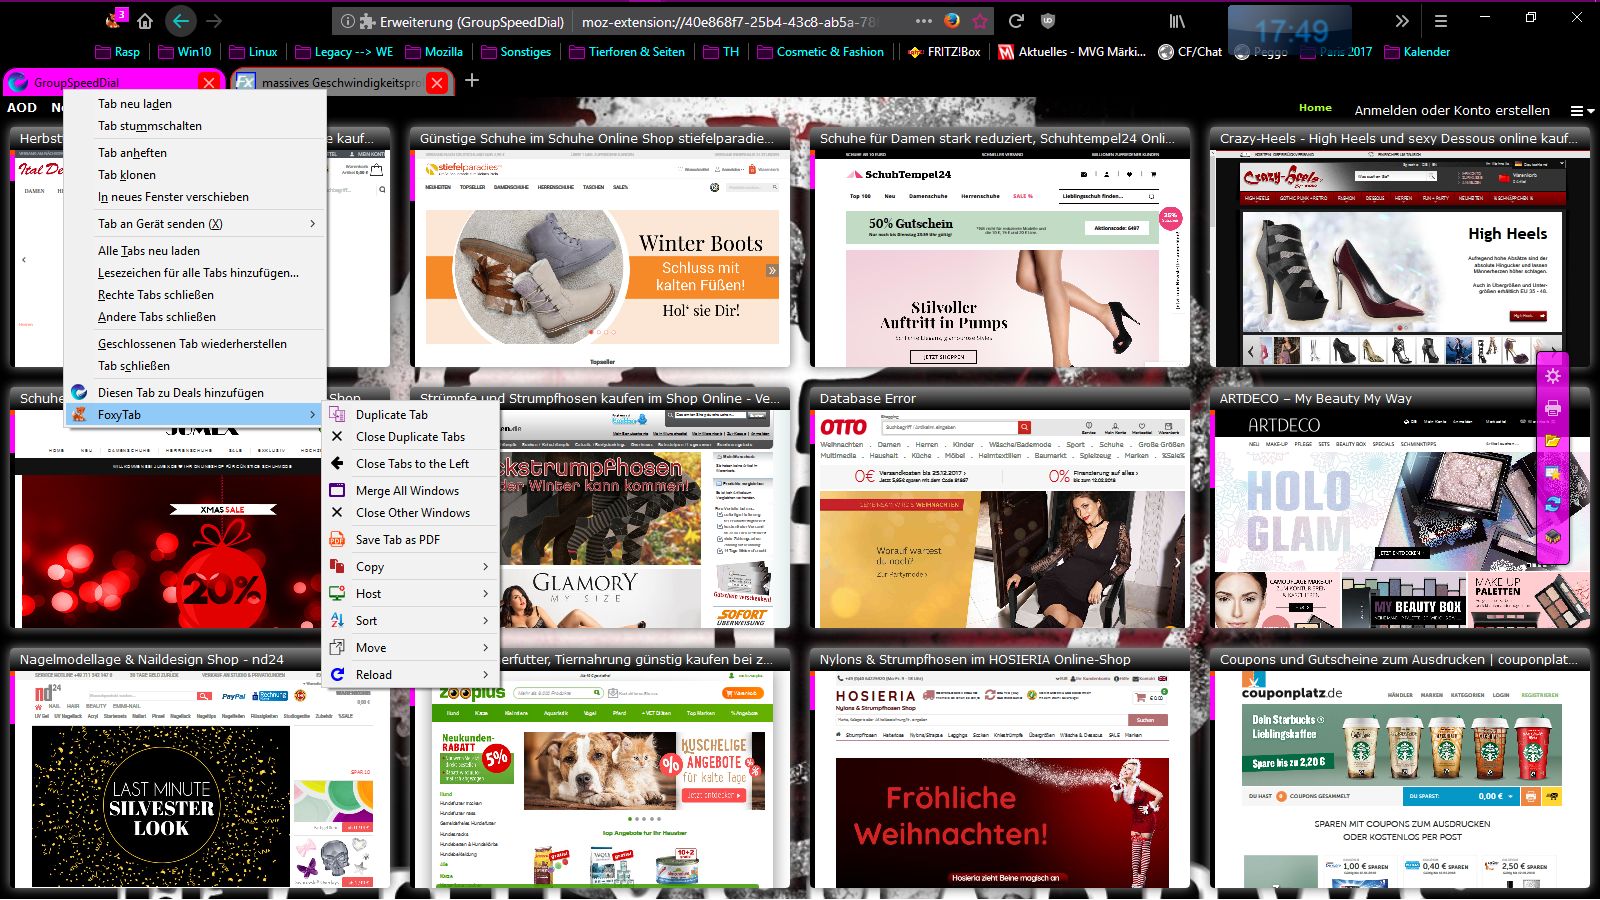Select Close Tabs to the Left
The image size is (1600, 900).
click(x=410, y=463)
